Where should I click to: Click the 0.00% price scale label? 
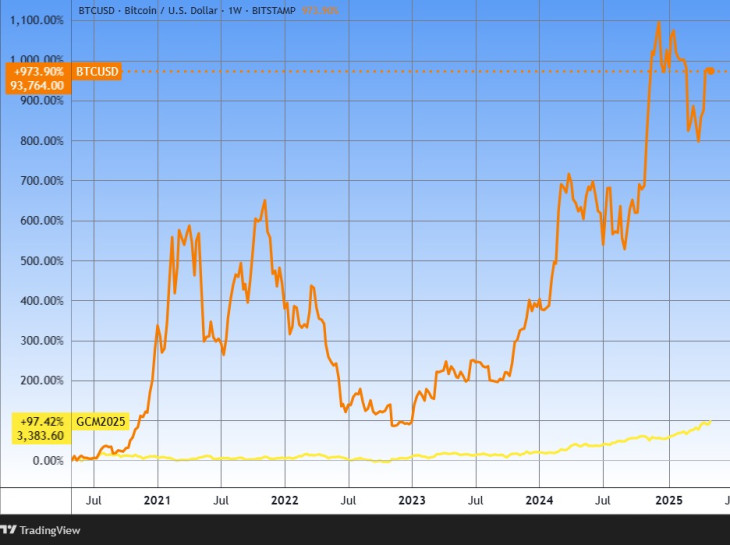[x=48, y=461]
